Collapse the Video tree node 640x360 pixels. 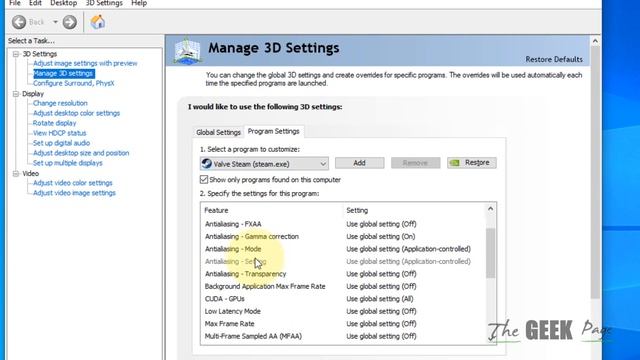[x=16, y=173]
